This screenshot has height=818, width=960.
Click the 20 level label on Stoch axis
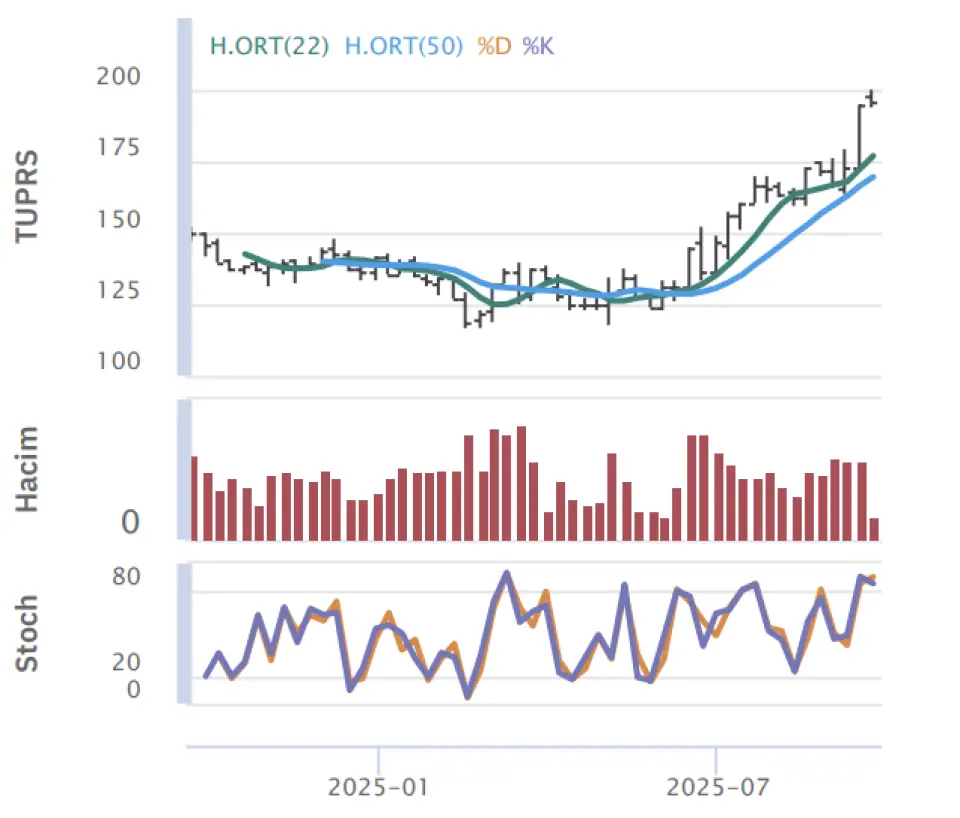[x=126, y=662]
